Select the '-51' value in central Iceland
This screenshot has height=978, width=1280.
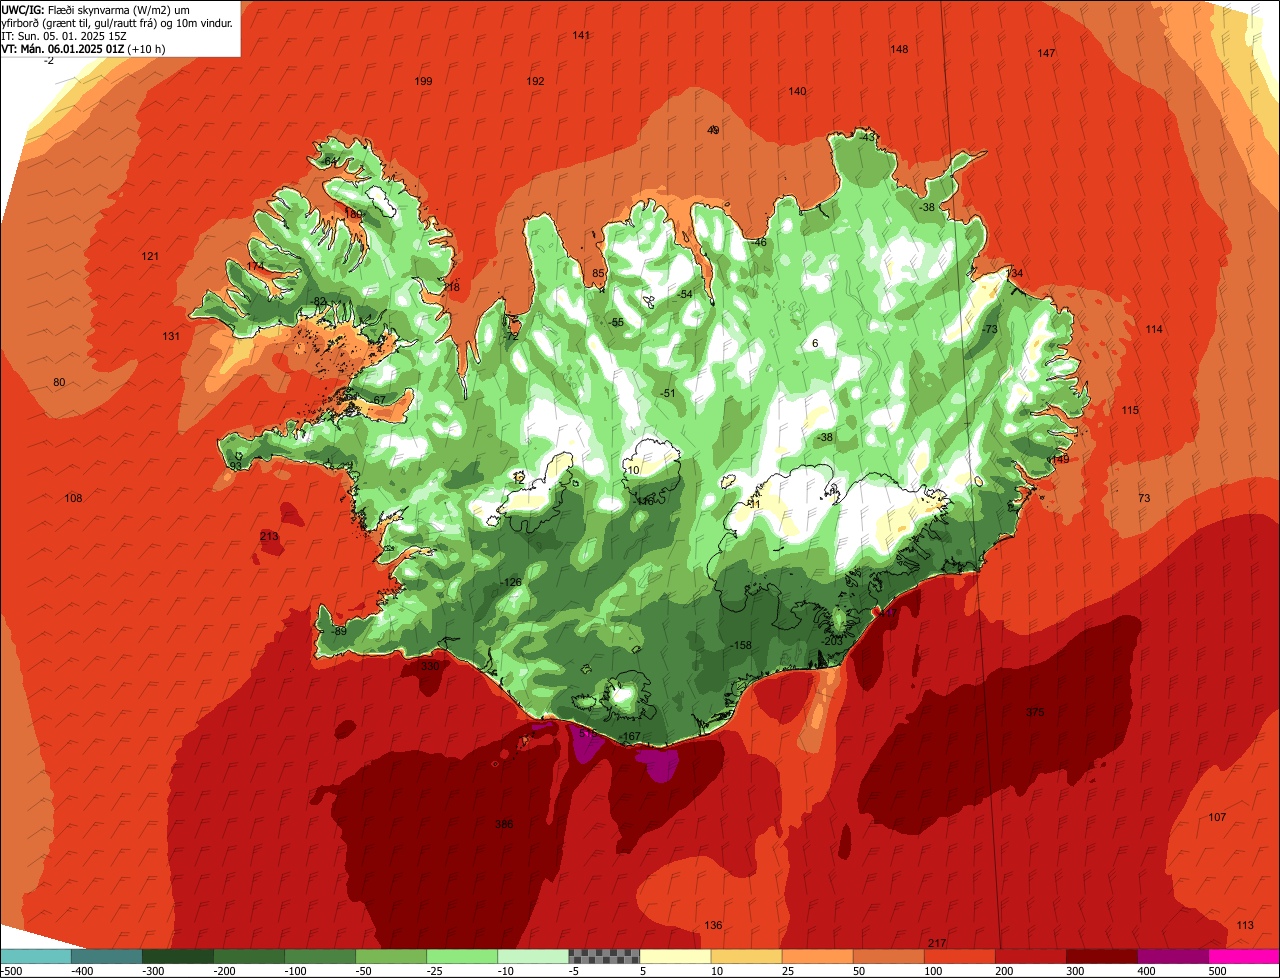pyautogui.click(x=667, y=393)
